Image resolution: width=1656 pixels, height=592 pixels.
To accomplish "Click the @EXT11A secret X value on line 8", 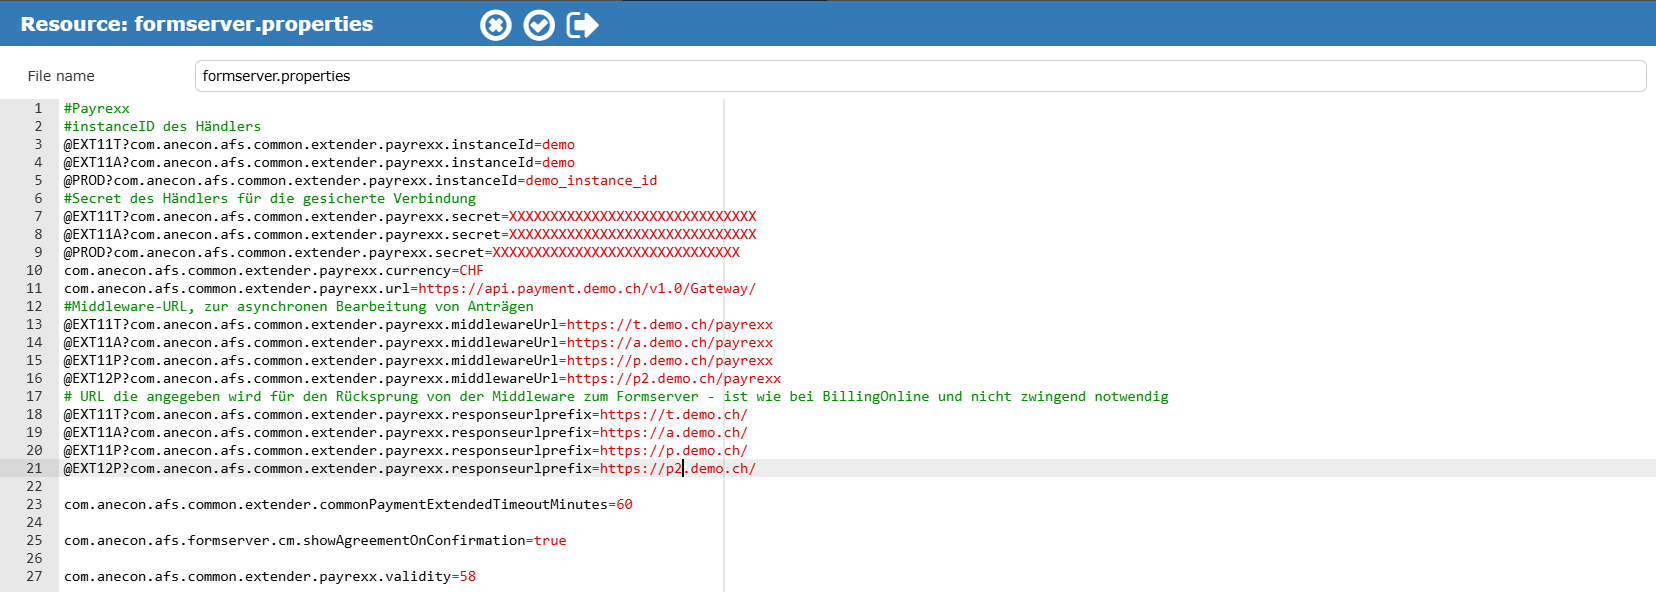I will tap(633, 234).
